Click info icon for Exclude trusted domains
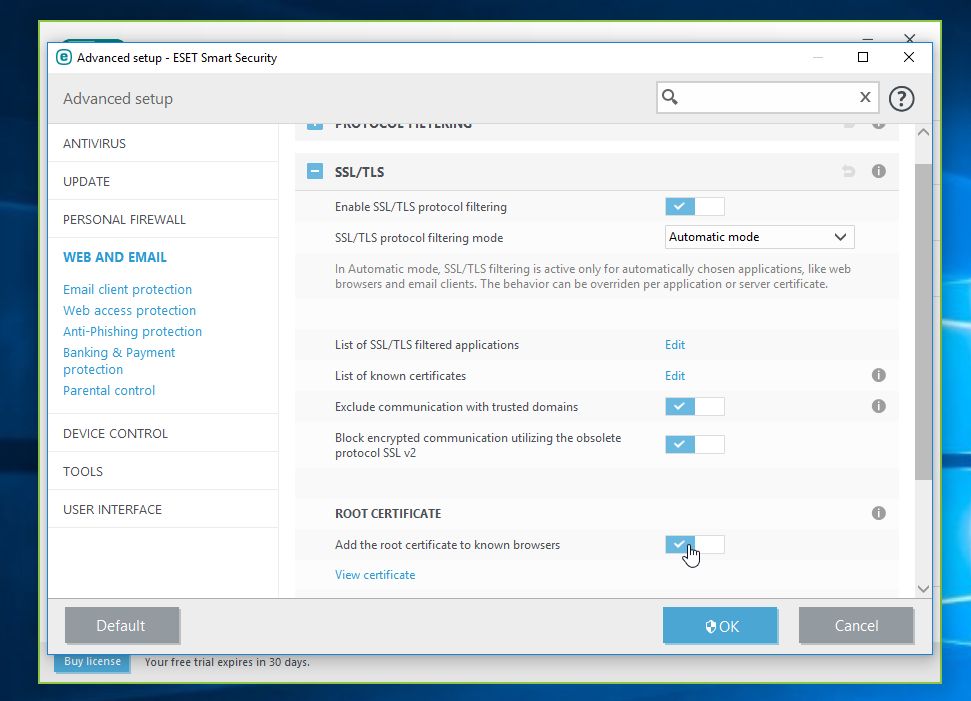Image resolution: width=971 pixels, height=701 pixels. 879,406
